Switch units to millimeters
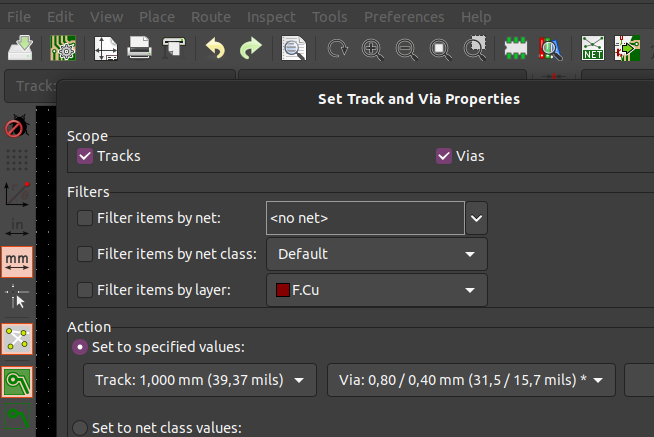Viewport: 654px width, 437px height. [17, 262]
